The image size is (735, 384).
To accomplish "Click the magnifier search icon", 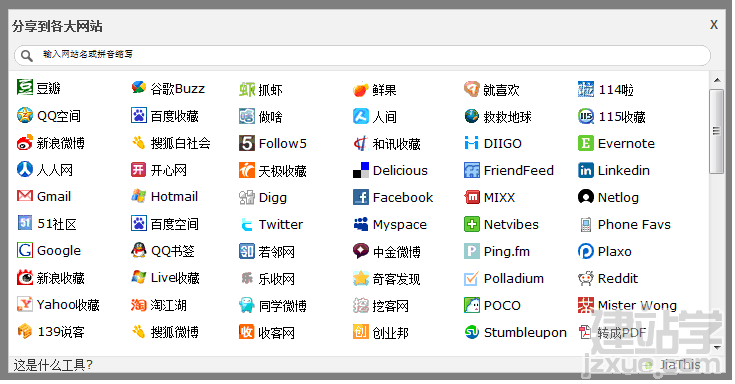I will point(27,55).
